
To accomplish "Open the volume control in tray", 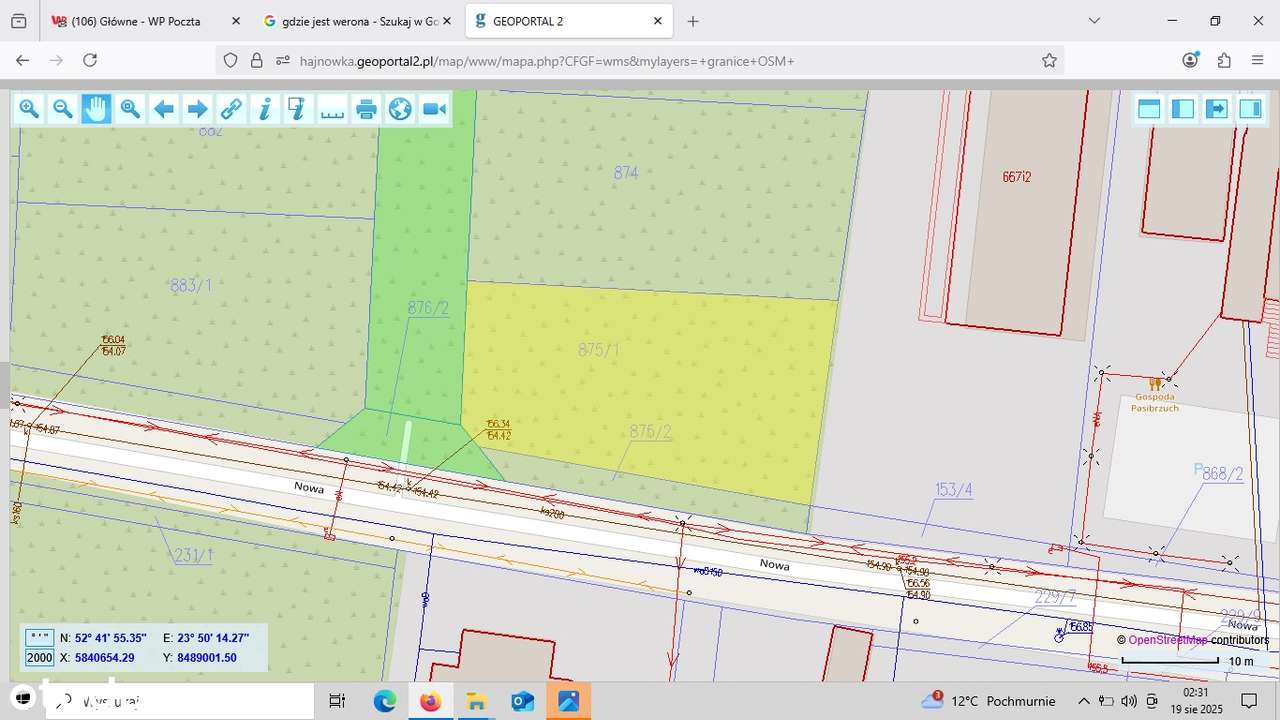I will tap(1129, 701).
